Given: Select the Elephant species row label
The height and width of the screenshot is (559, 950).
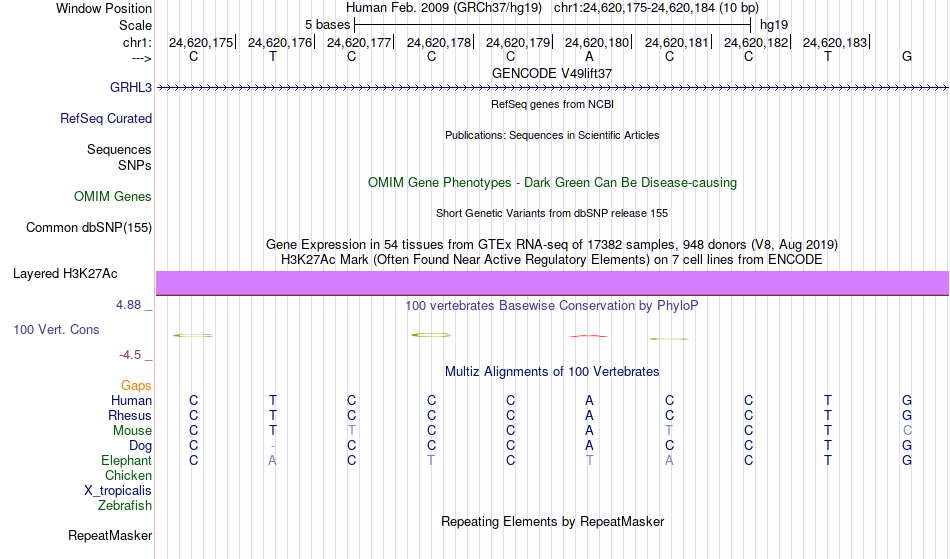Looking at the screenshot, I should pos(126,460).
